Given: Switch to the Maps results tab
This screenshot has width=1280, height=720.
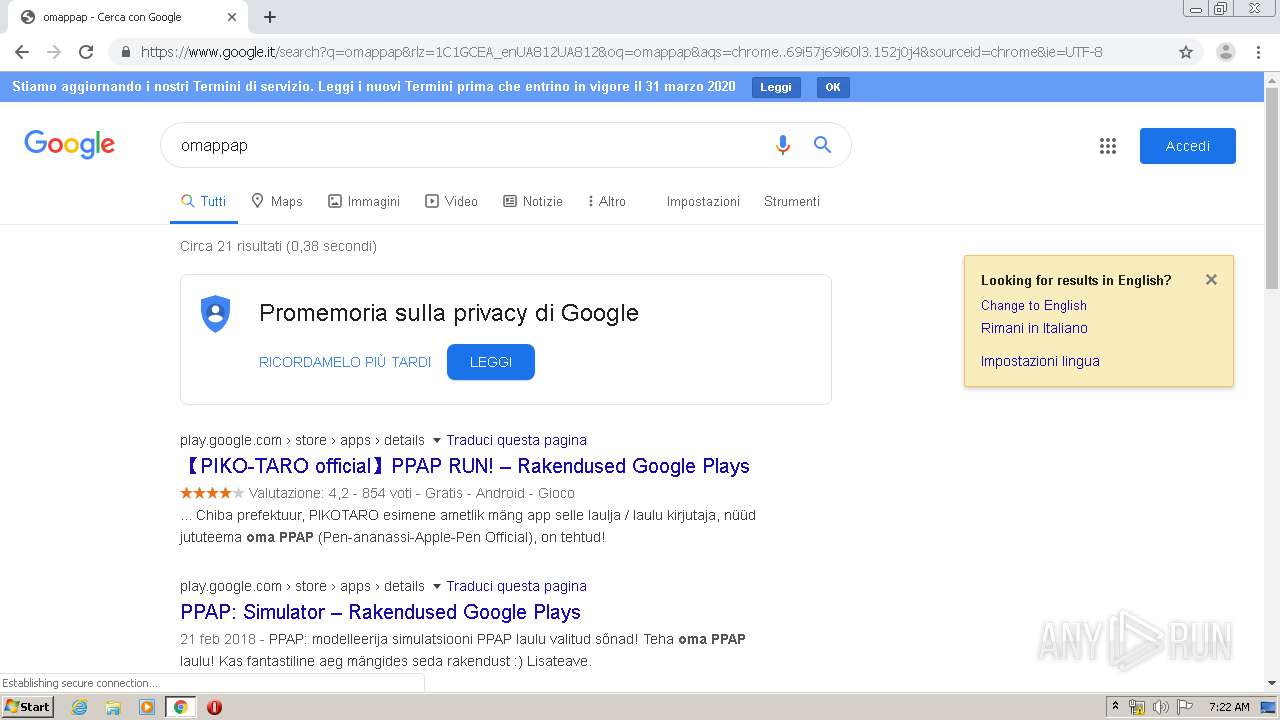Looking at the screenshot, I should 277,201.
